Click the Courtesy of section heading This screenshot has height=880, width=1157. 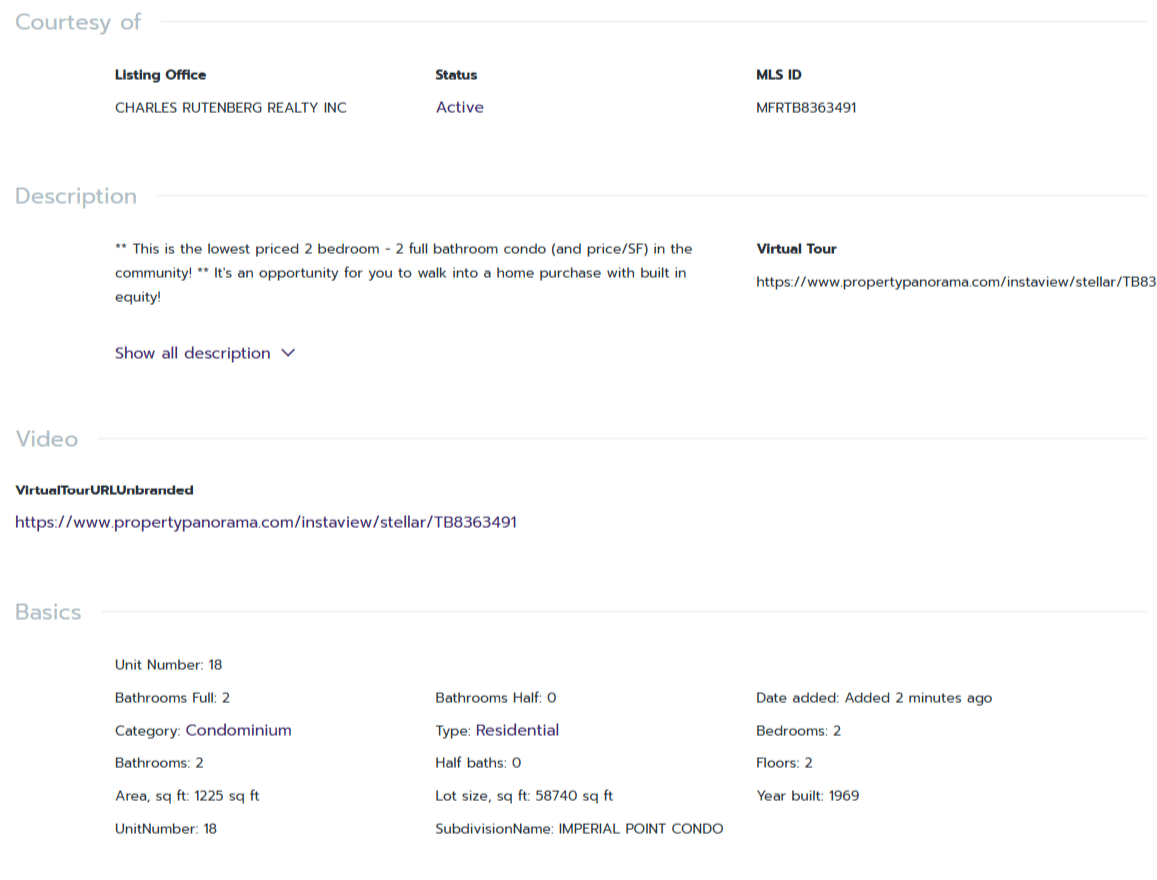click(78, 22)
